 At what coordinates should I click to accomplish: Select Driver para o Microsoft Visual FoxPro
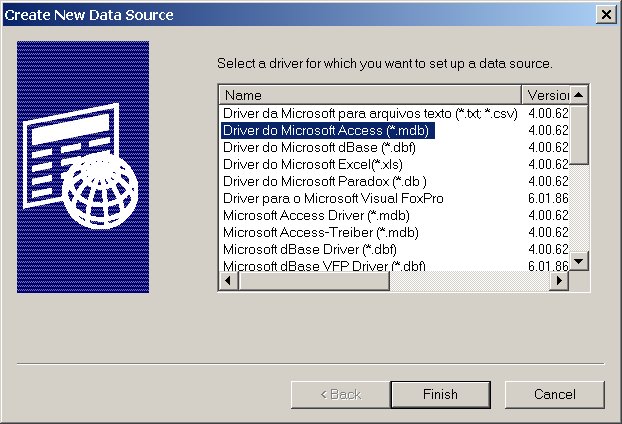coord(333,198)
